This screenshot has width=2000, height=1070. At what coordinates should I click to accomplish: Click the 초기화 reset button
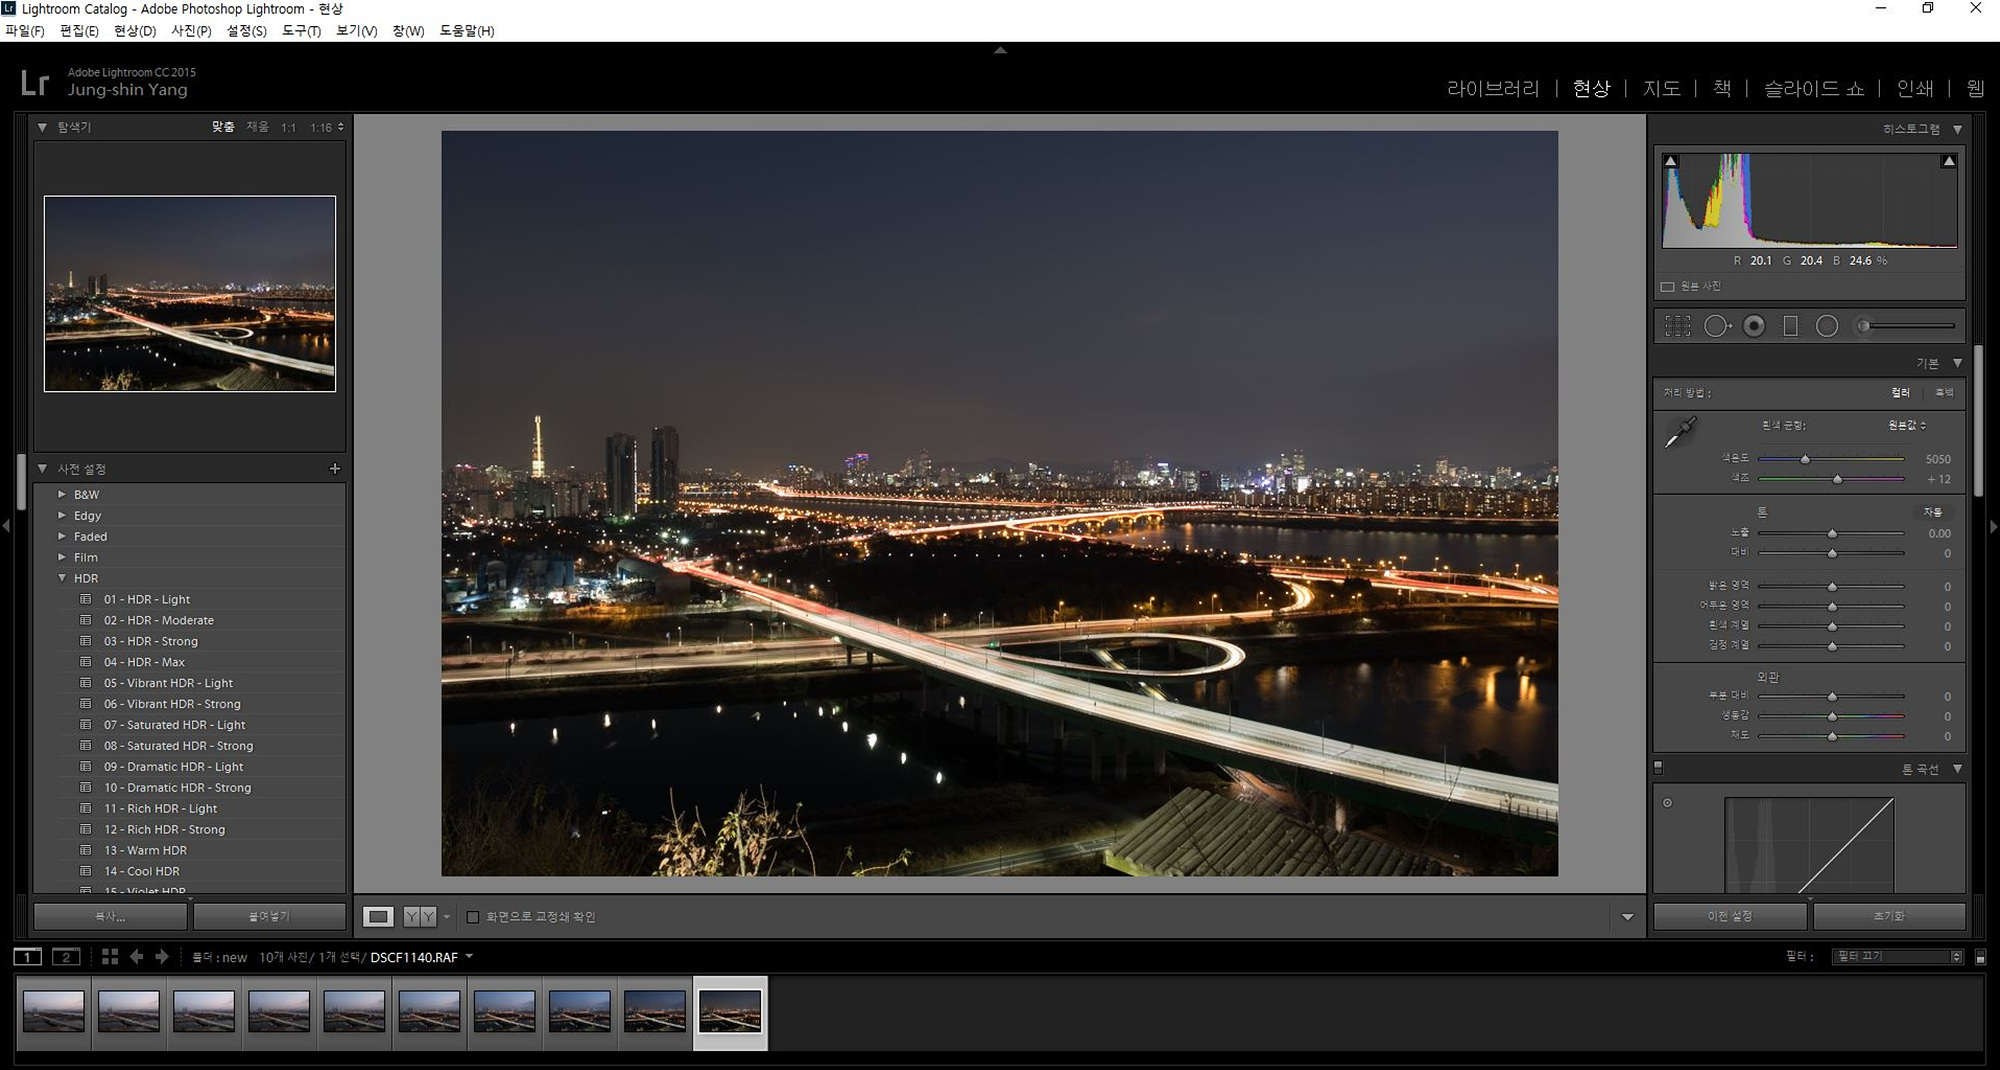(1888, 916)
